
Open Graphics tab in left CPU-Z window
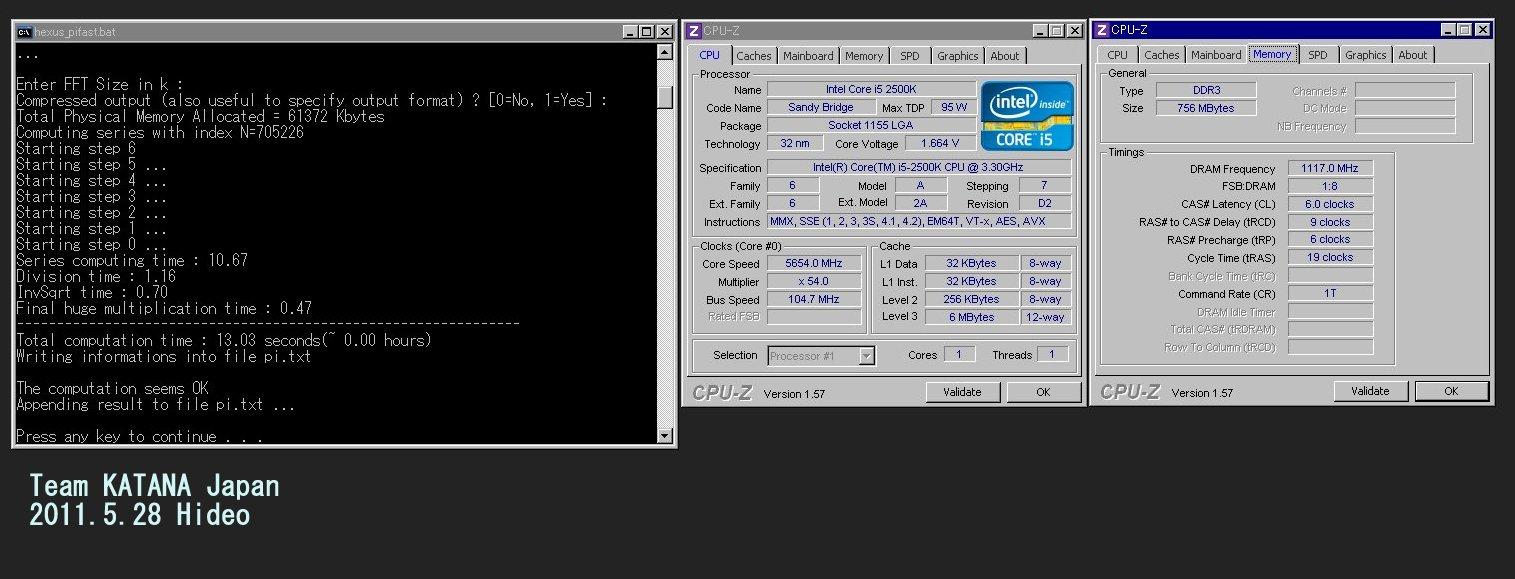(958, 56)
